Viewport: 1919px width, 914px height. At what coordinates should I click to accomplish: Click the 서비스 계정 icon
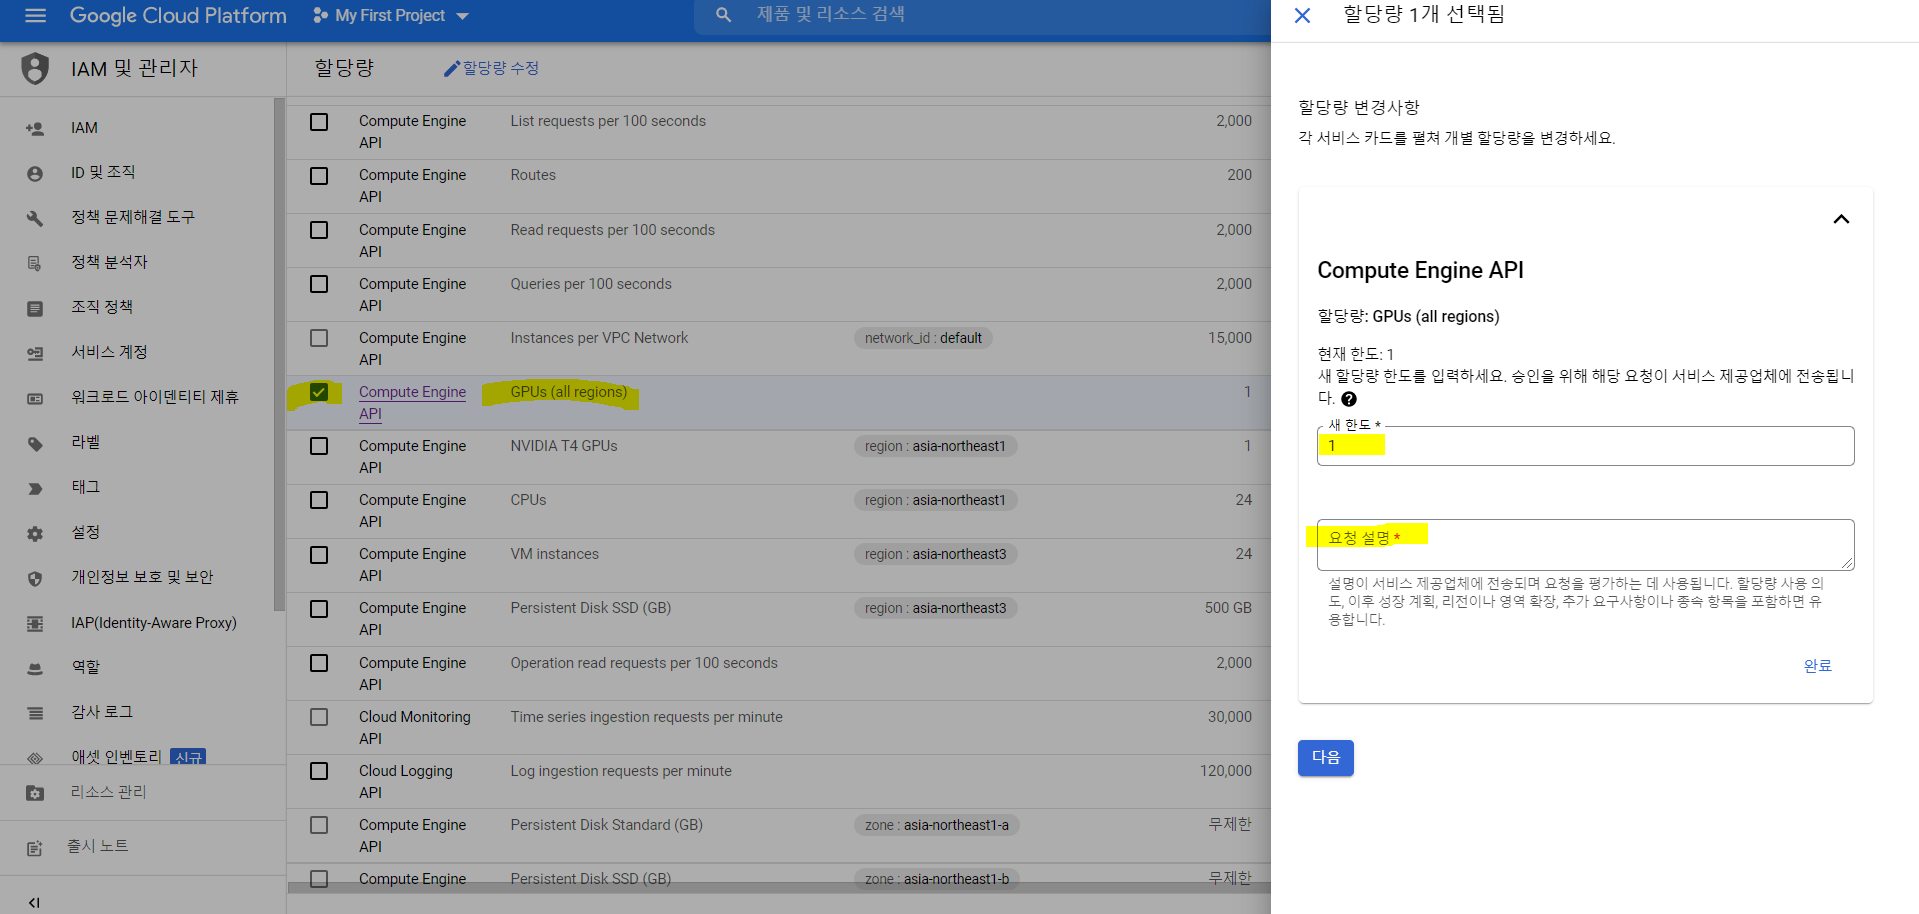click(x=35, y=353)
